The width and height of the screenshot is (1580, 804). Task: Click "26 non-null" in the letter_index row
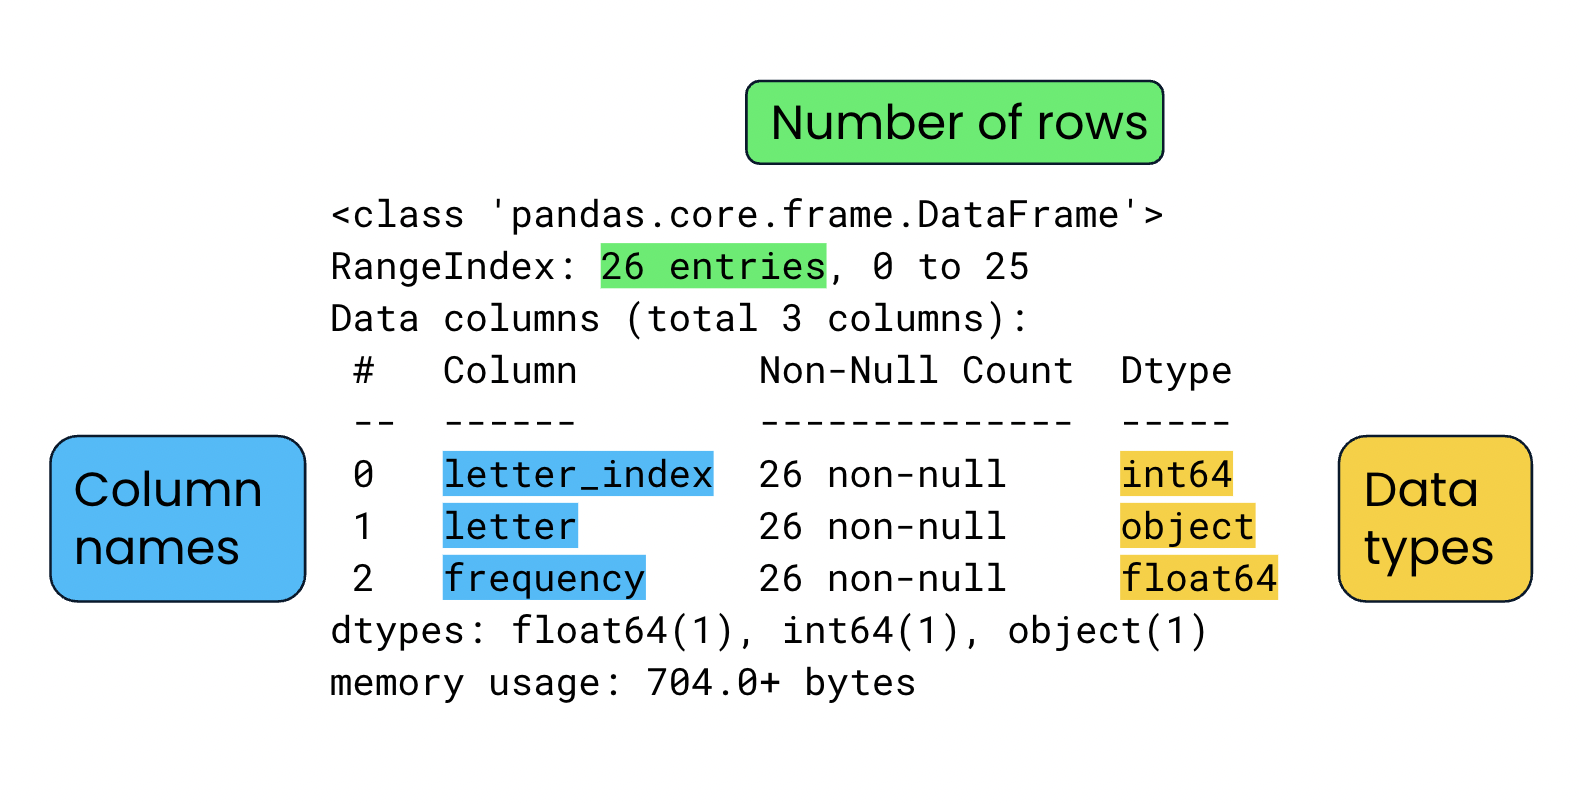(x=881, y=474)
